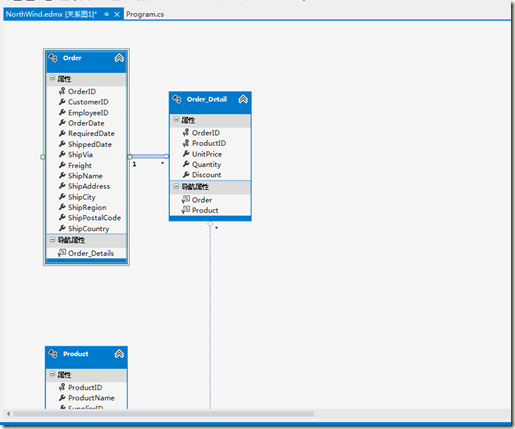Click ProductName wrench icon in Product

(x=62, y=397)
